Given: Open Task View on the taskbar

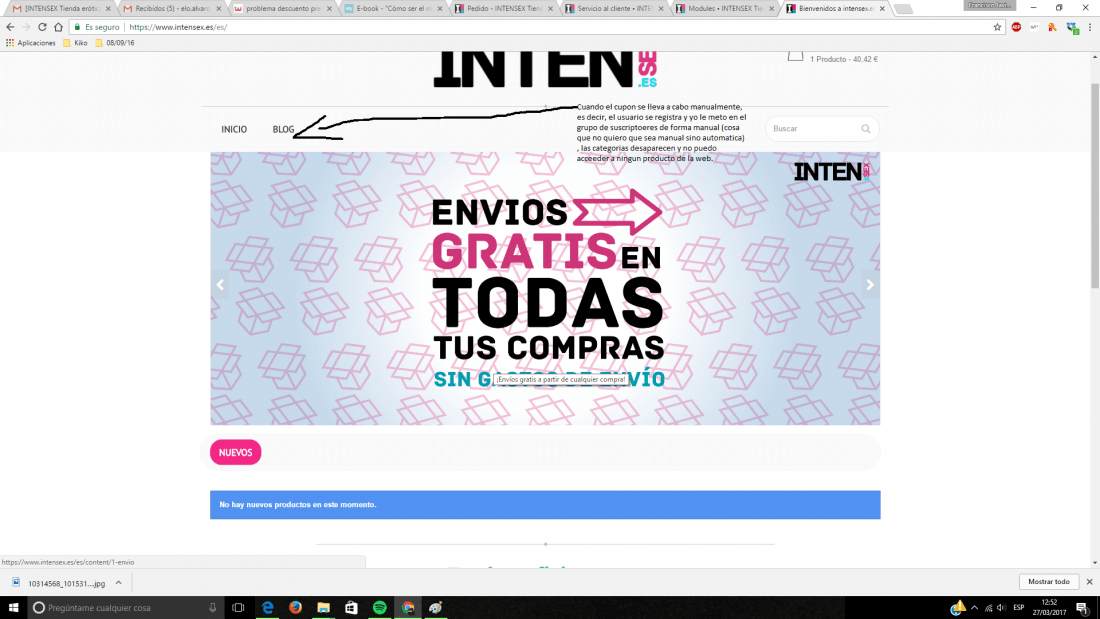Looking at the screenshot, I should click(239, 608).
